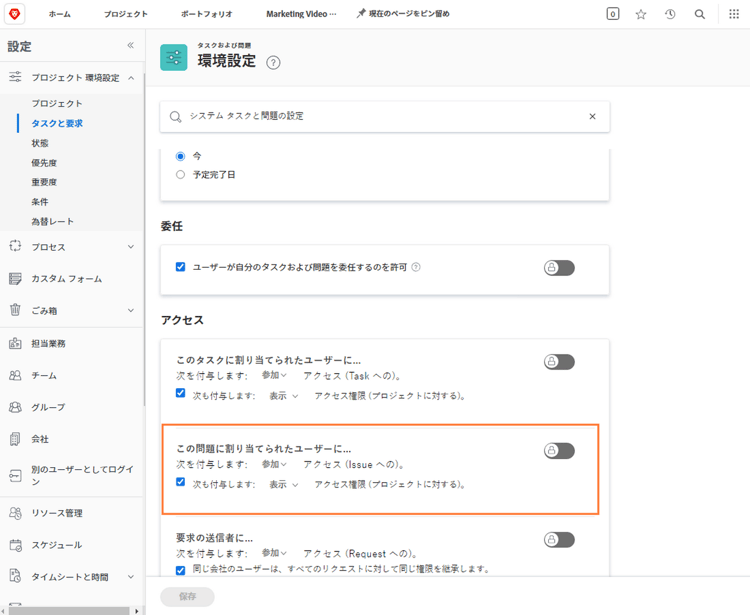Image resolution: width=750 pixels, height=615 pixels.
Task: Click the 会社 building icon
Action: pyautogui.click(x=15, y=439)
